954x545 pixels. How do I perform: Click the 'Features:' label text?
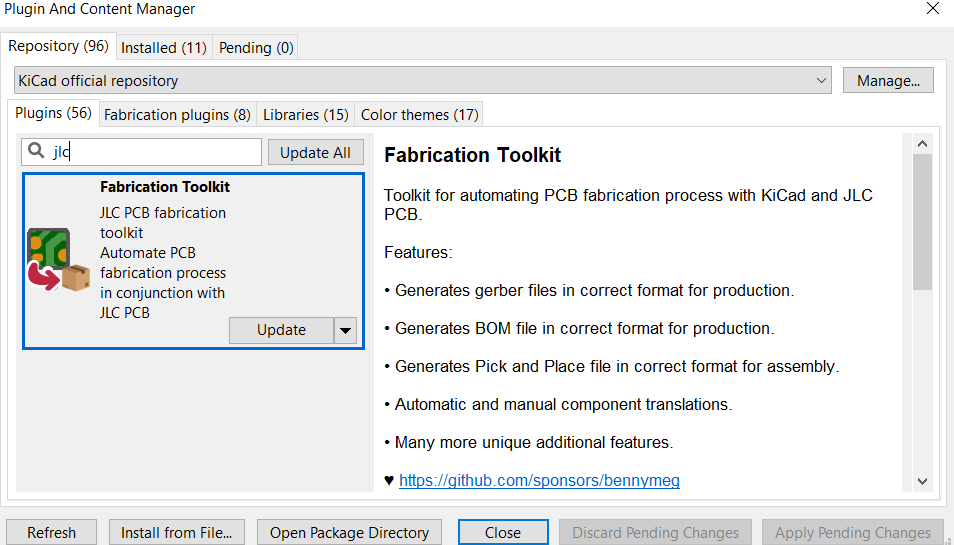pyautogui.click(x=418, y=252)
